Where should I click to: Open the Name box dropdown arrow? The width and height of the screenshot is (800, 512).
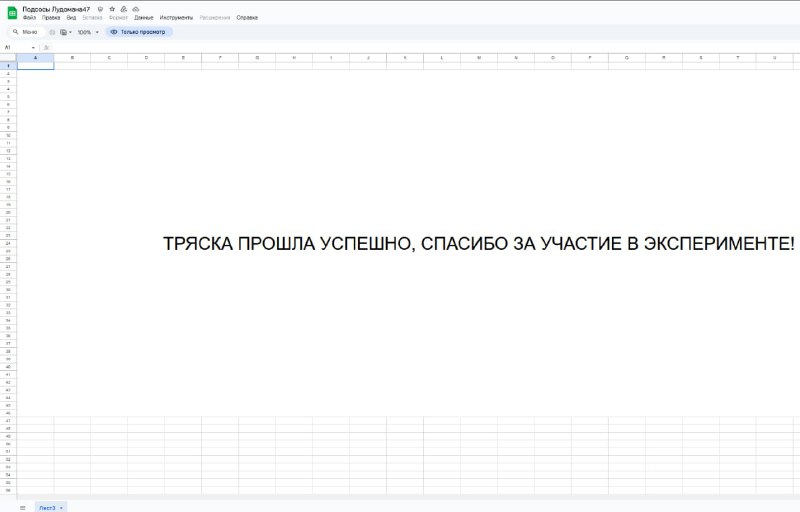34,47
